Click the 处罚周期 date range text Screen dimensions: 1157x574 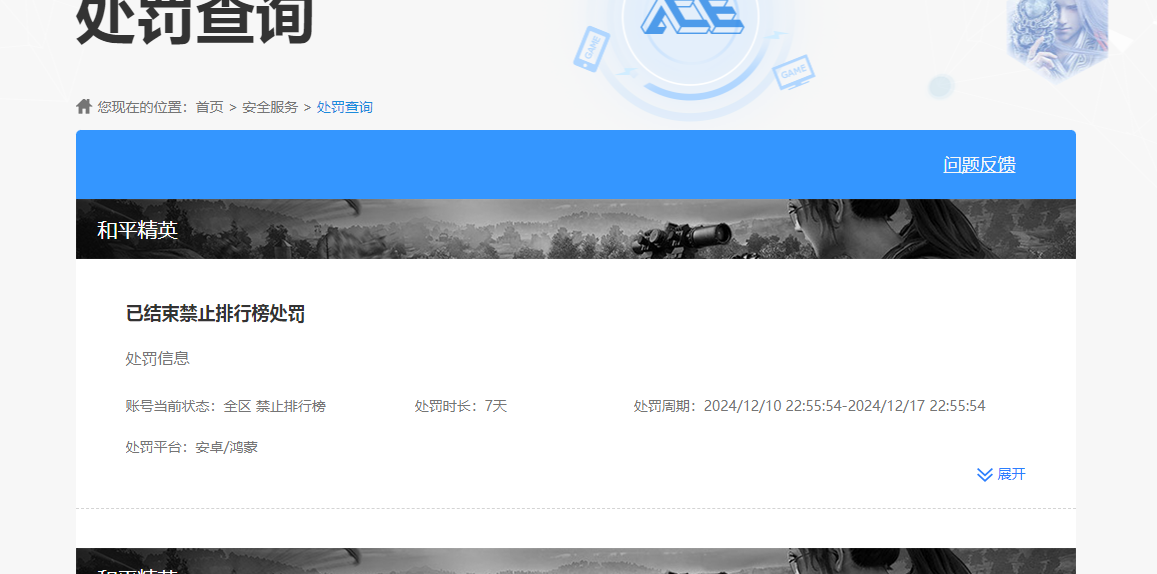tap(809, 406)
